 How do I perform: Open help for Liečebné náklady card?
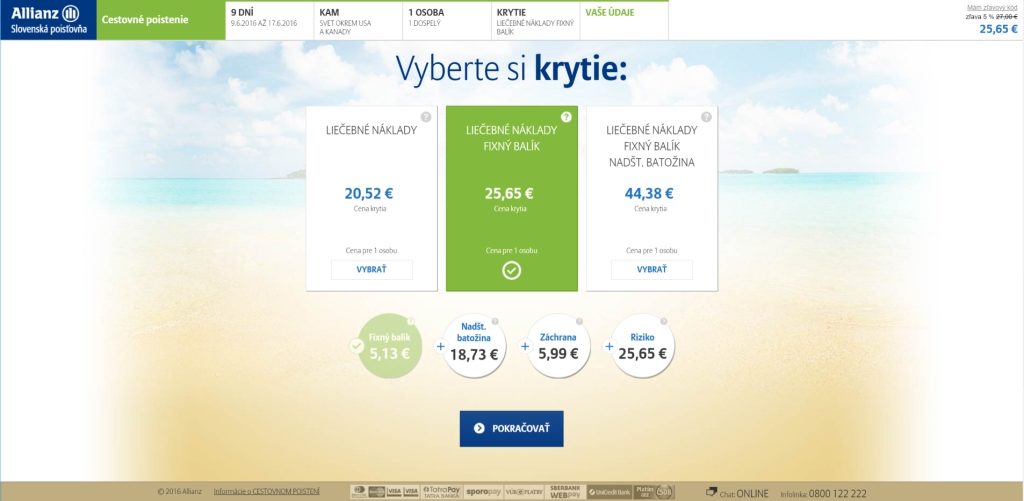426,117
